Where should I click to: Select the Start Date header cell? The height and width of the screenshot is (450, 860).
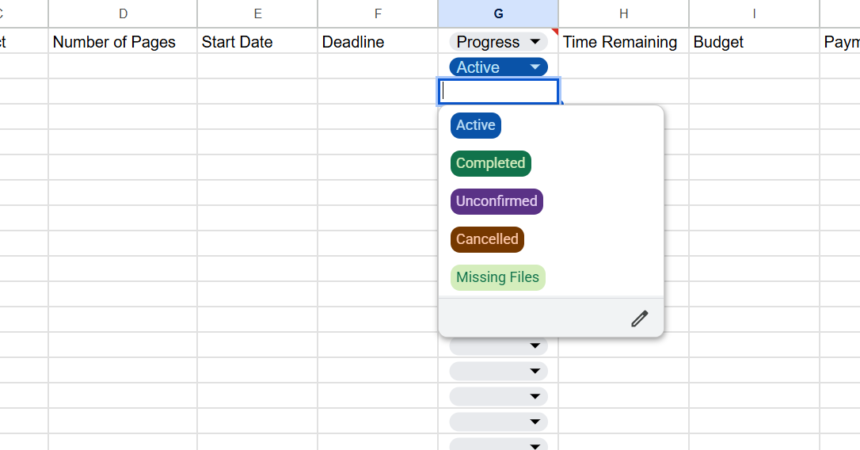(238, 42)
